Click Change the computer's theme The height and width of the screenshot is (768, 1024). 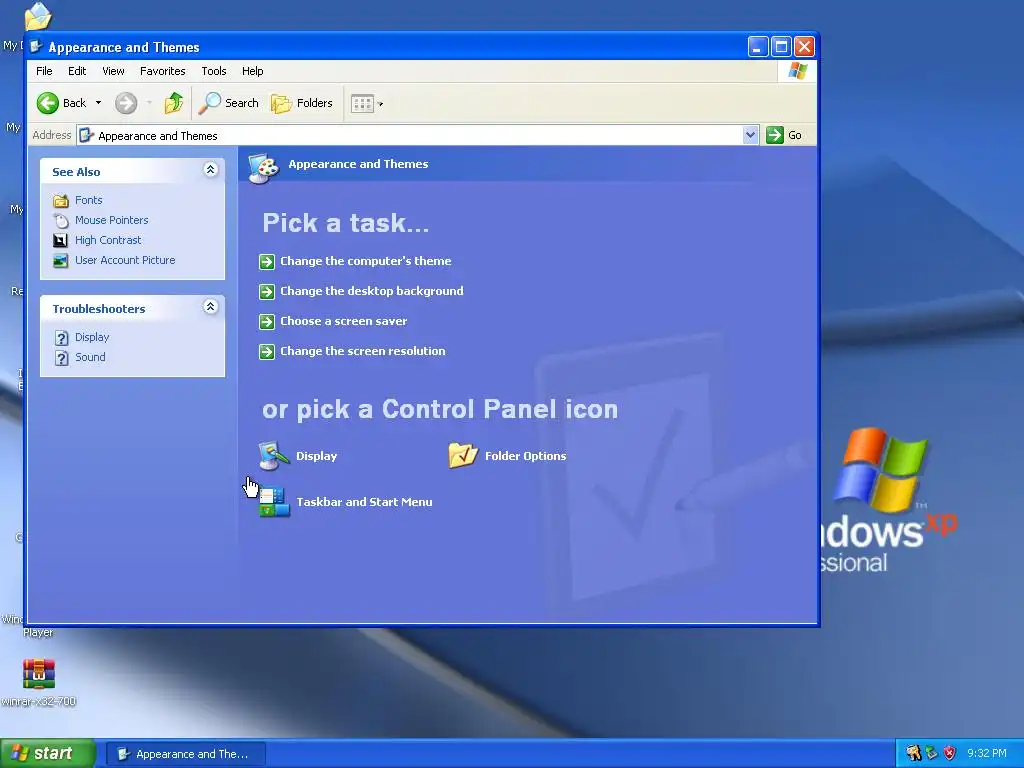(x=366, y=261)
